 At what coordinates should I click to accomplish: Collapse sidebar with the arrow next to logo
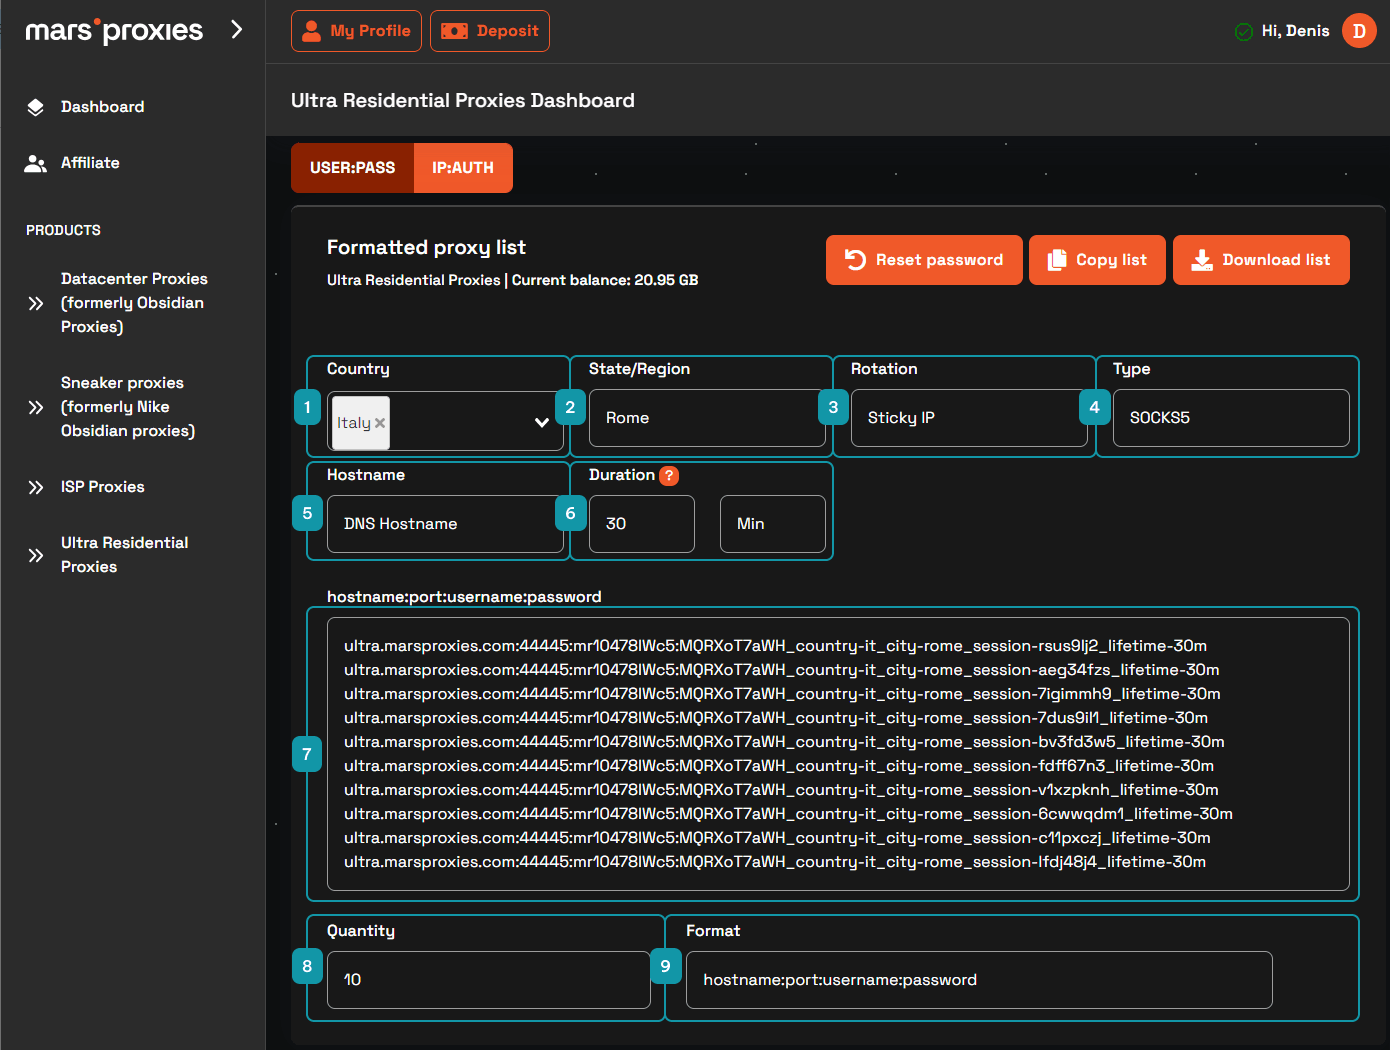(237, 29)
